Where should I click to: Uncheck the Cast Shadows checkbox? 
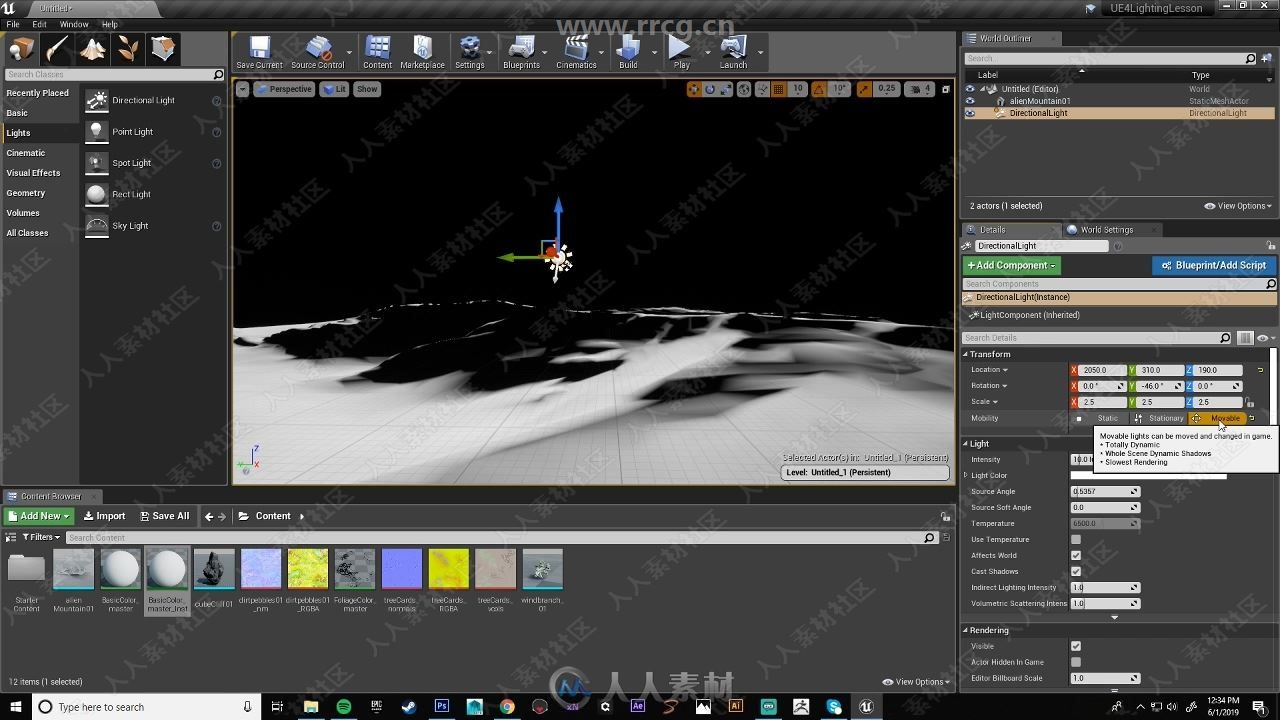1076,572
